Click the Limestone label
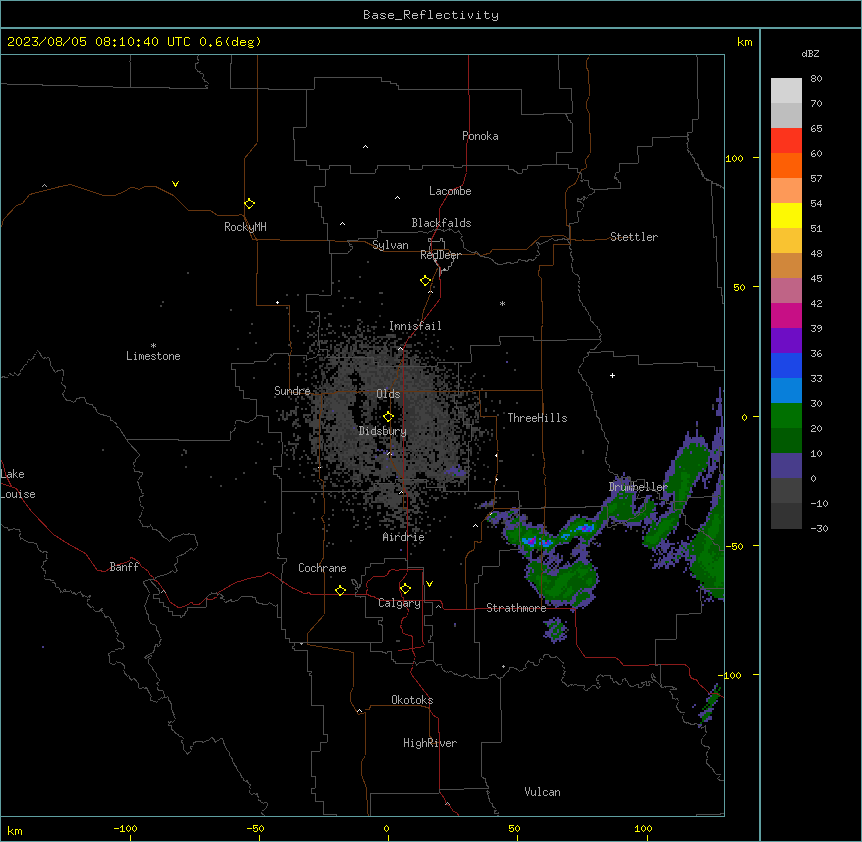Screen dimensions: 862x842 pos(153,356)
